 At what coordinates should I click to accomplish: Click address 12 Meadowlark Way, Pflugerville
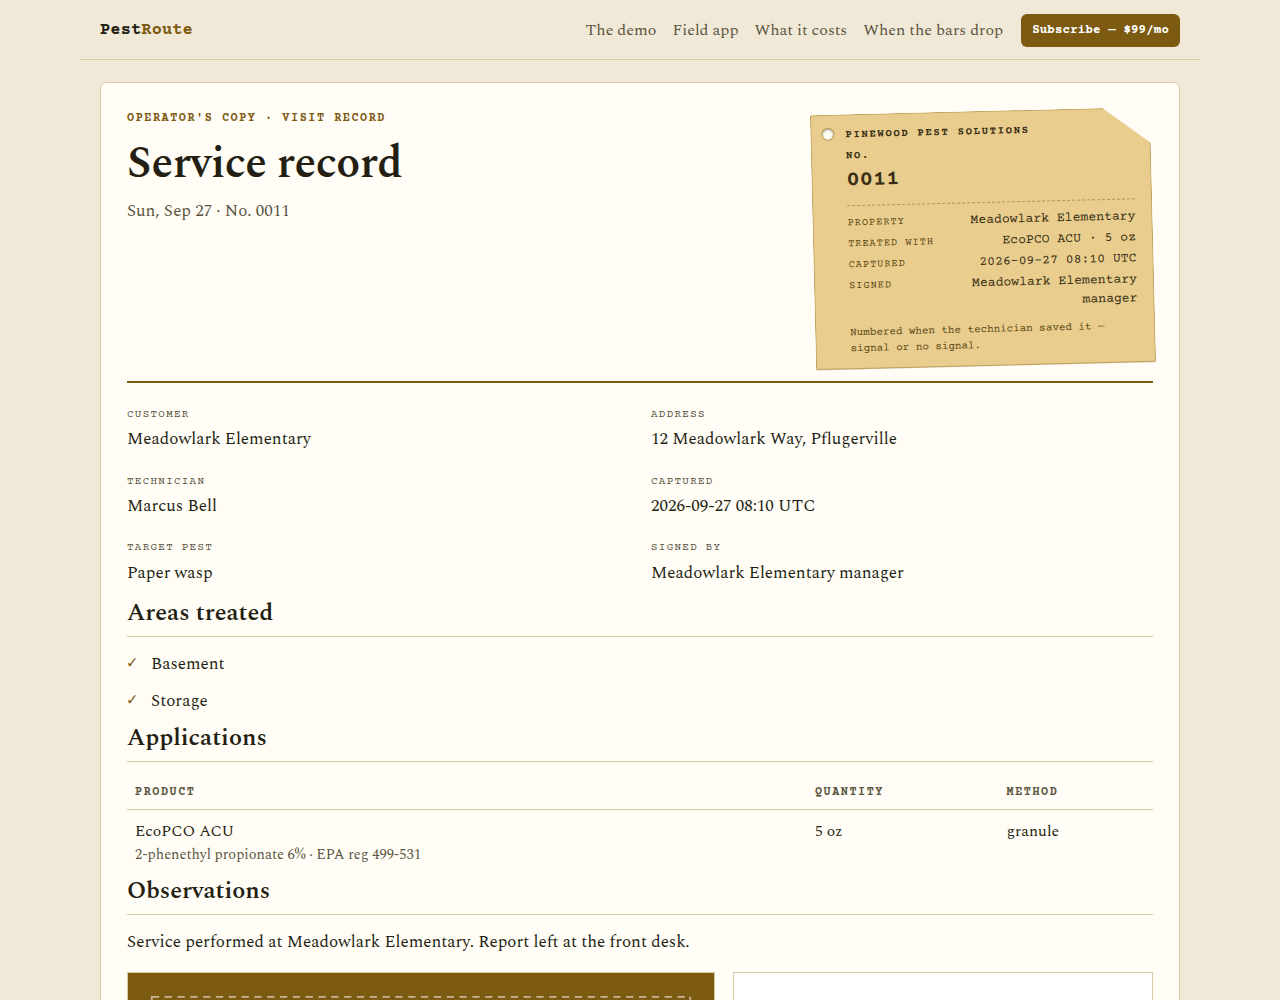click(774, 439)
